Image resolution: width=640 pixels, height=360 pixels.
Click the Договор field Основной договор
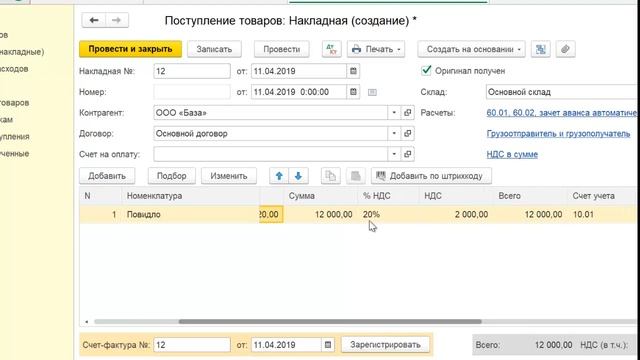point(271,133)
